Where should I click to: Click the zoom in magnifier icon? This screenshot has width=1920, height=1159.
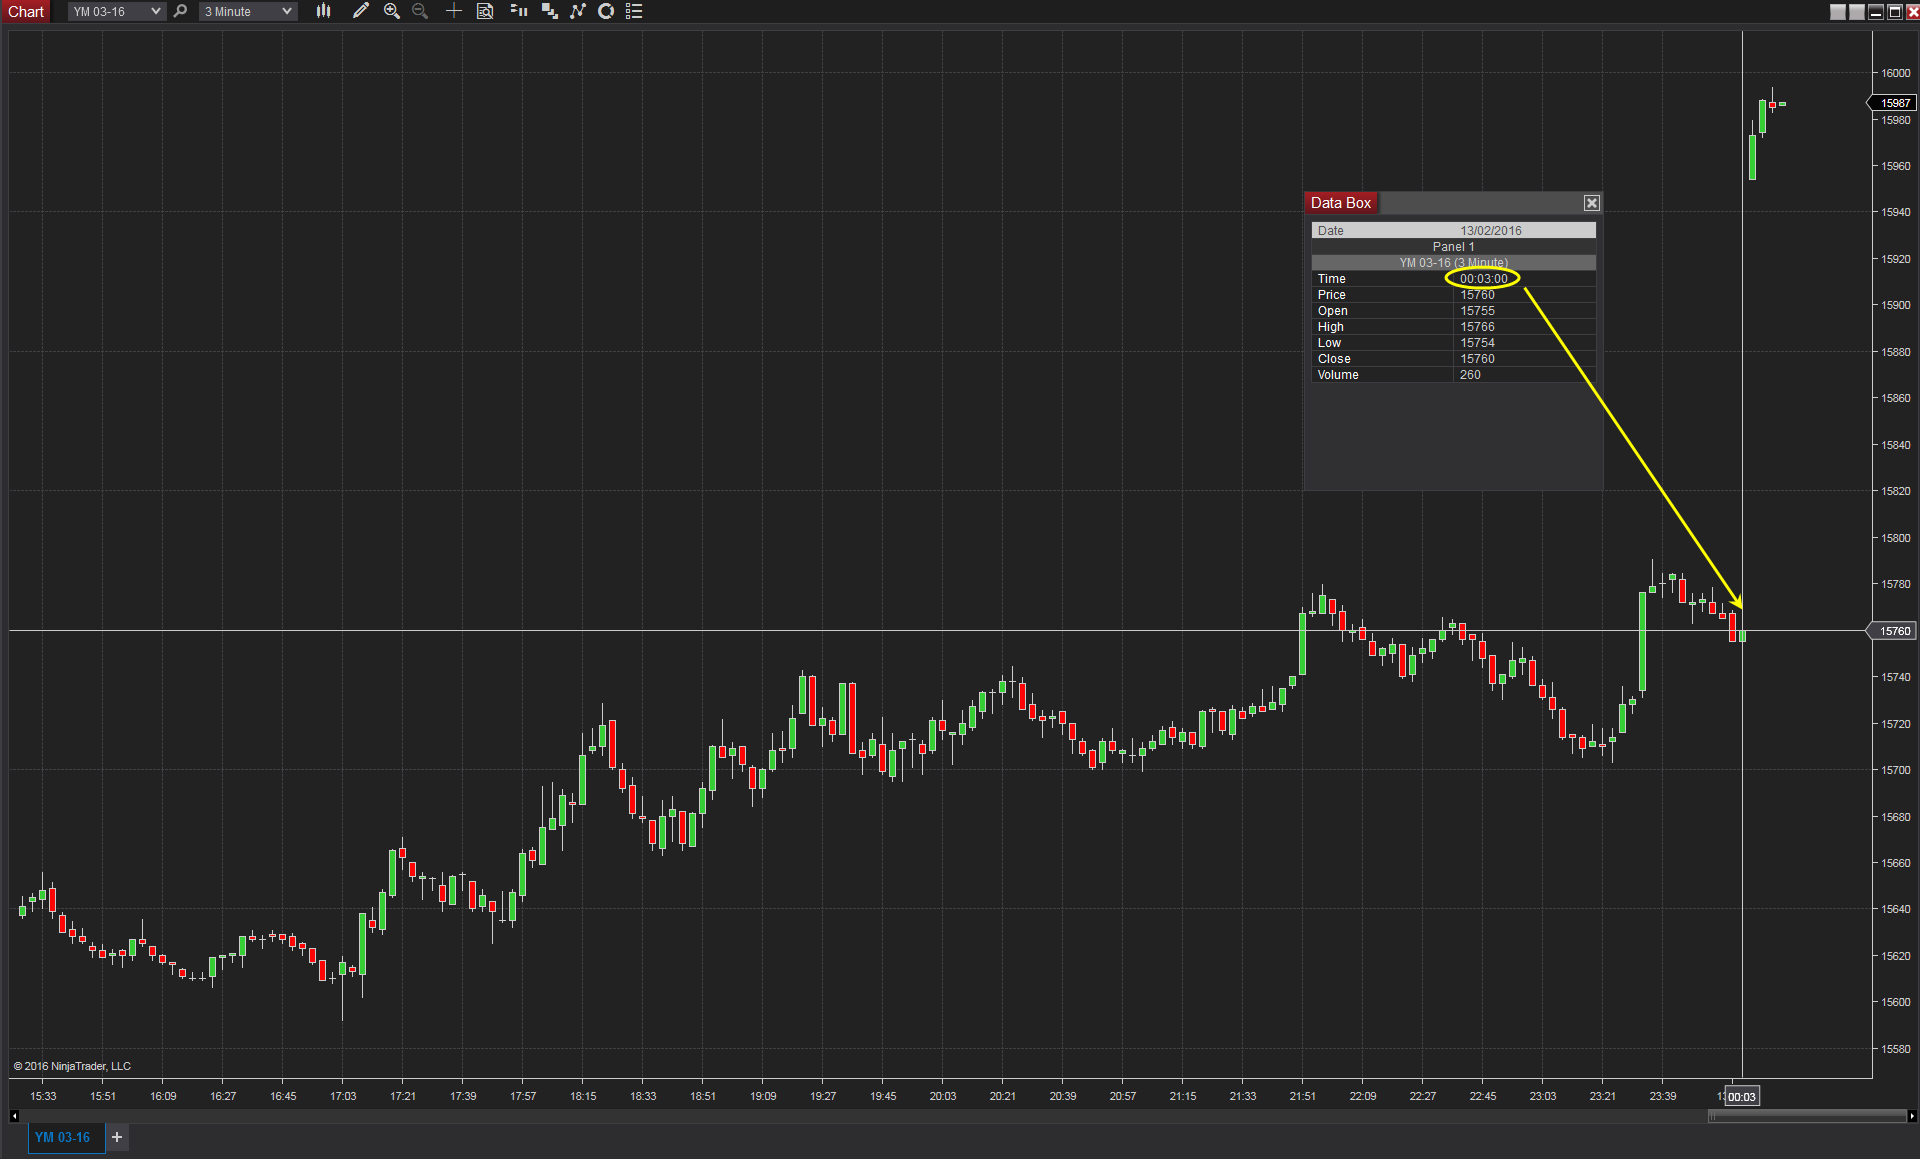[391, 11]
